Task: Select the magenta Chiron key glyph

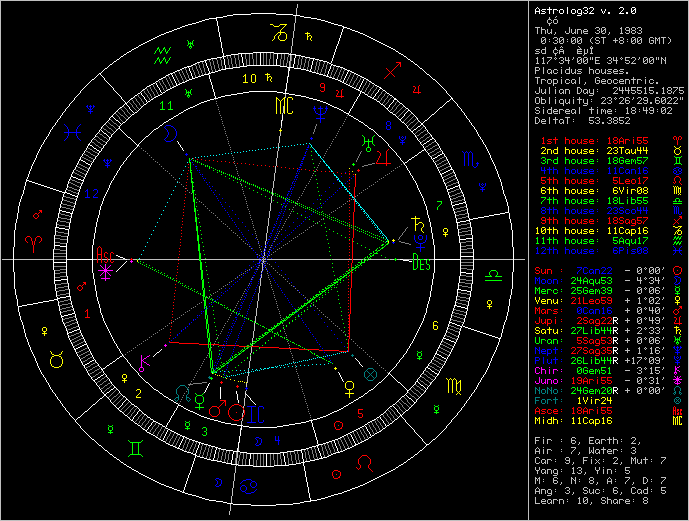Action: (144, 363)
